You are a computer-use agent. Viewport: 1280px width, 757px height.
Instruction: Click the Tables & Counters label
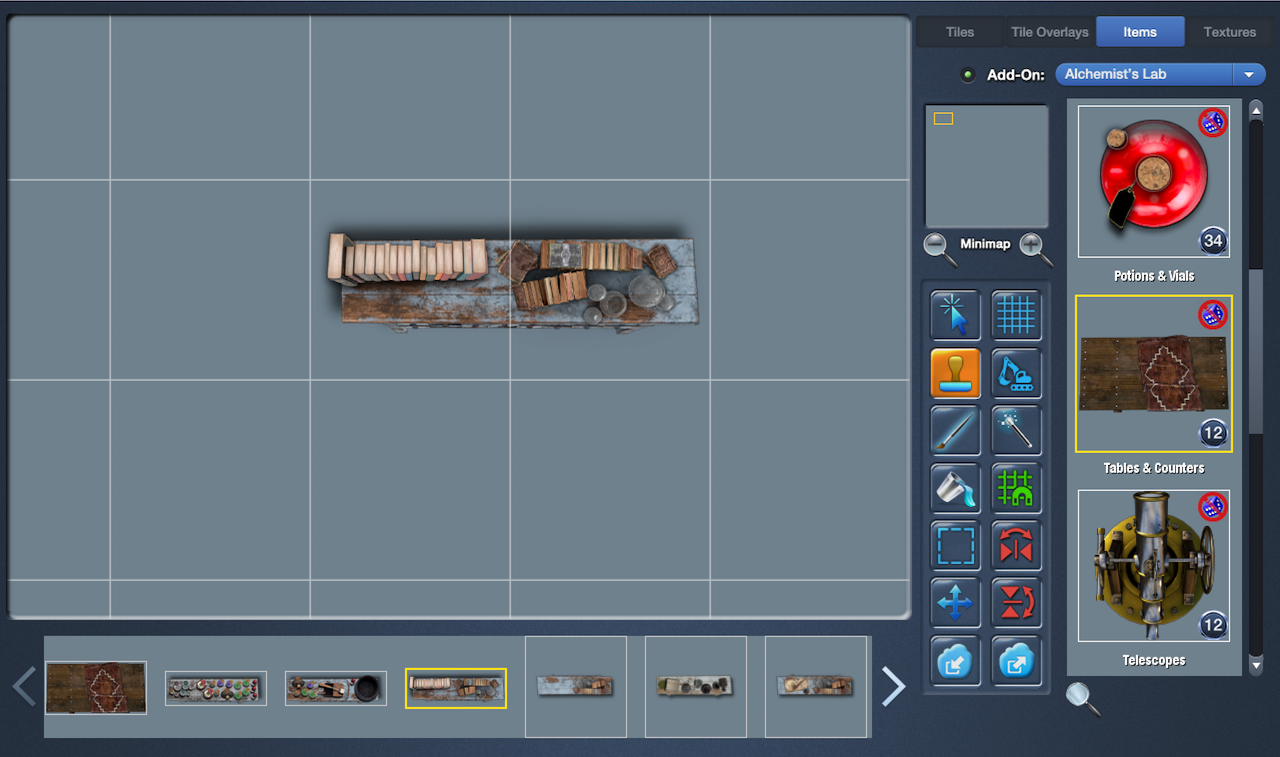coord(1154,468)
